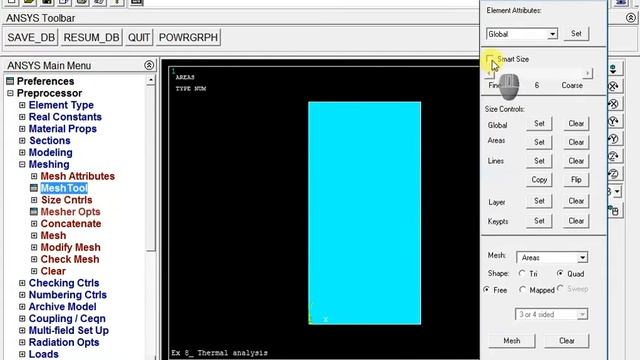This screenshot has width=640, height=360.
Task: Enable the Smart Size checkbox
Action: [490, 60]
